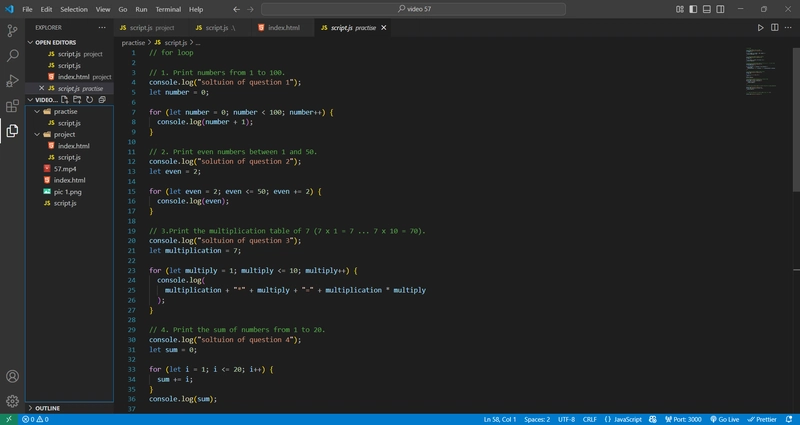
Task: Toggle the secondary side bar layout button
Action: [720, 9]
